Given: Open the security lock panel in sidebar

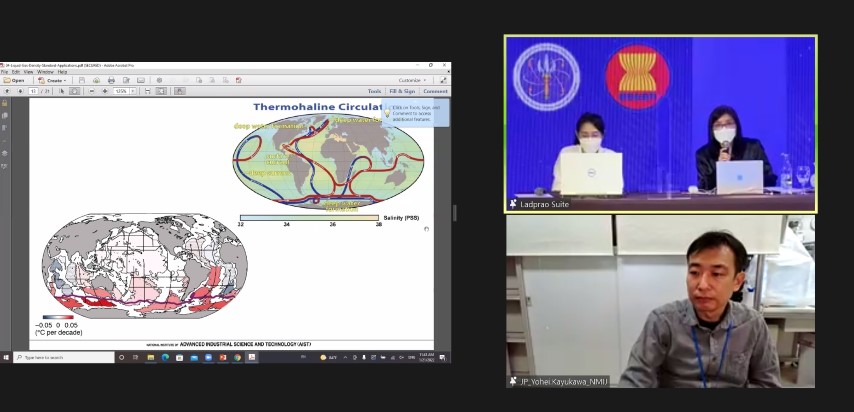Looking at the screenshot, I should 5,103.
